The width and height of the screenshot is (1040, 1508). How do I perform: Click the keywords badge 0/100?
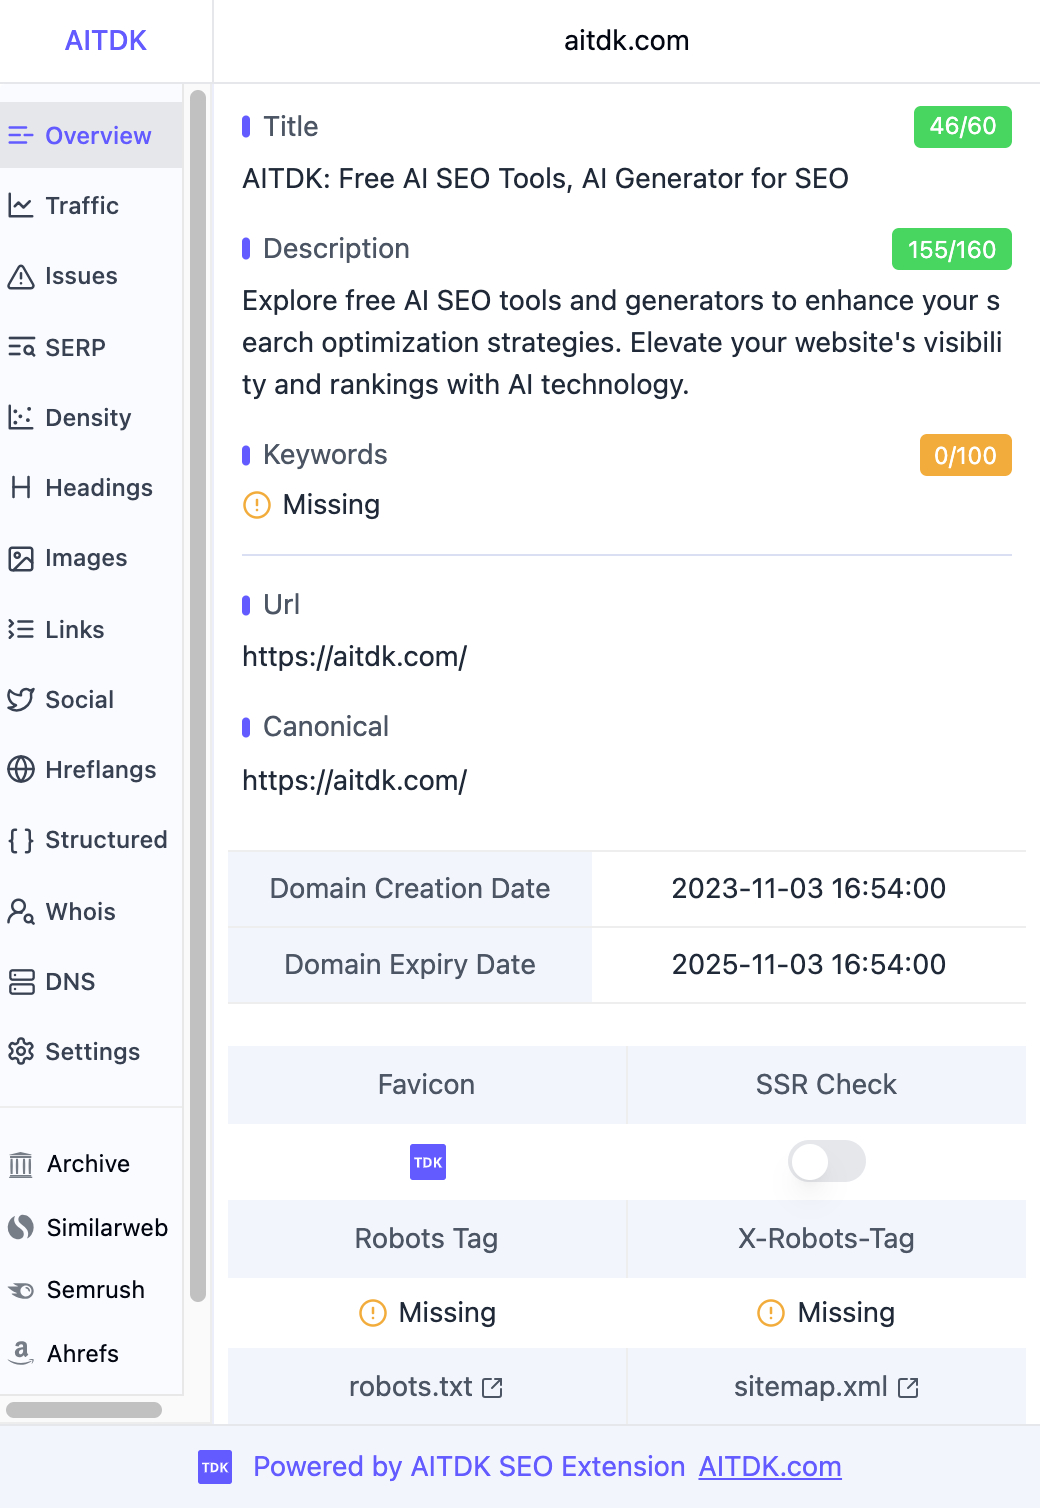[966, 455]
